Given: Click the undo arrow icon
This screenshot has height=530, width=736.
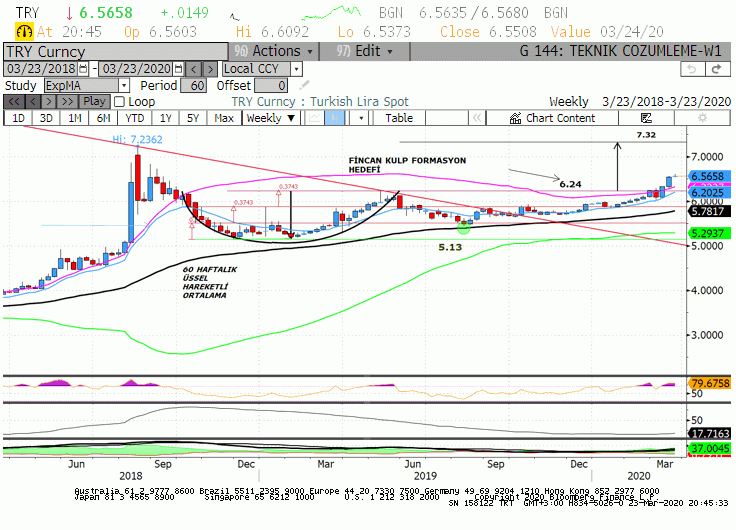Looking at the screenshot, I should click(x=692, y=69).
